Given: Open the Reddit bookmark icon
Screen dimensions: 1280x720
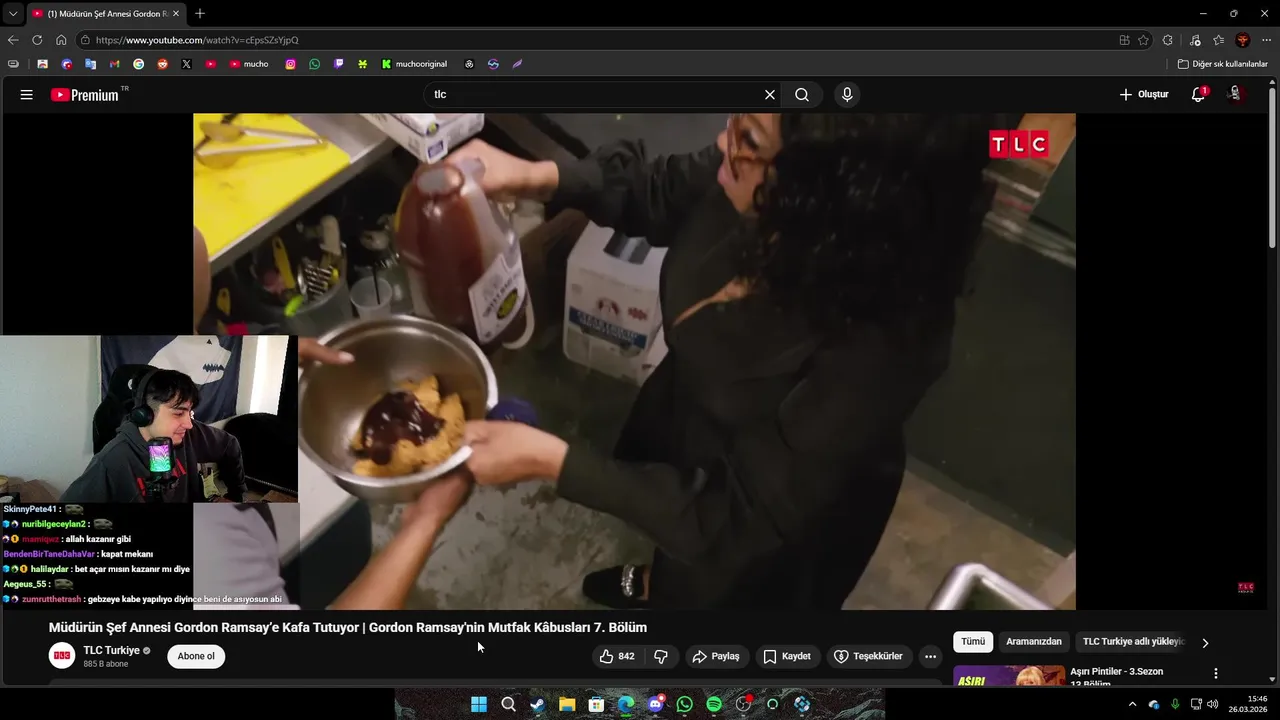Looking at the screenshot, I should pos(162,64).
